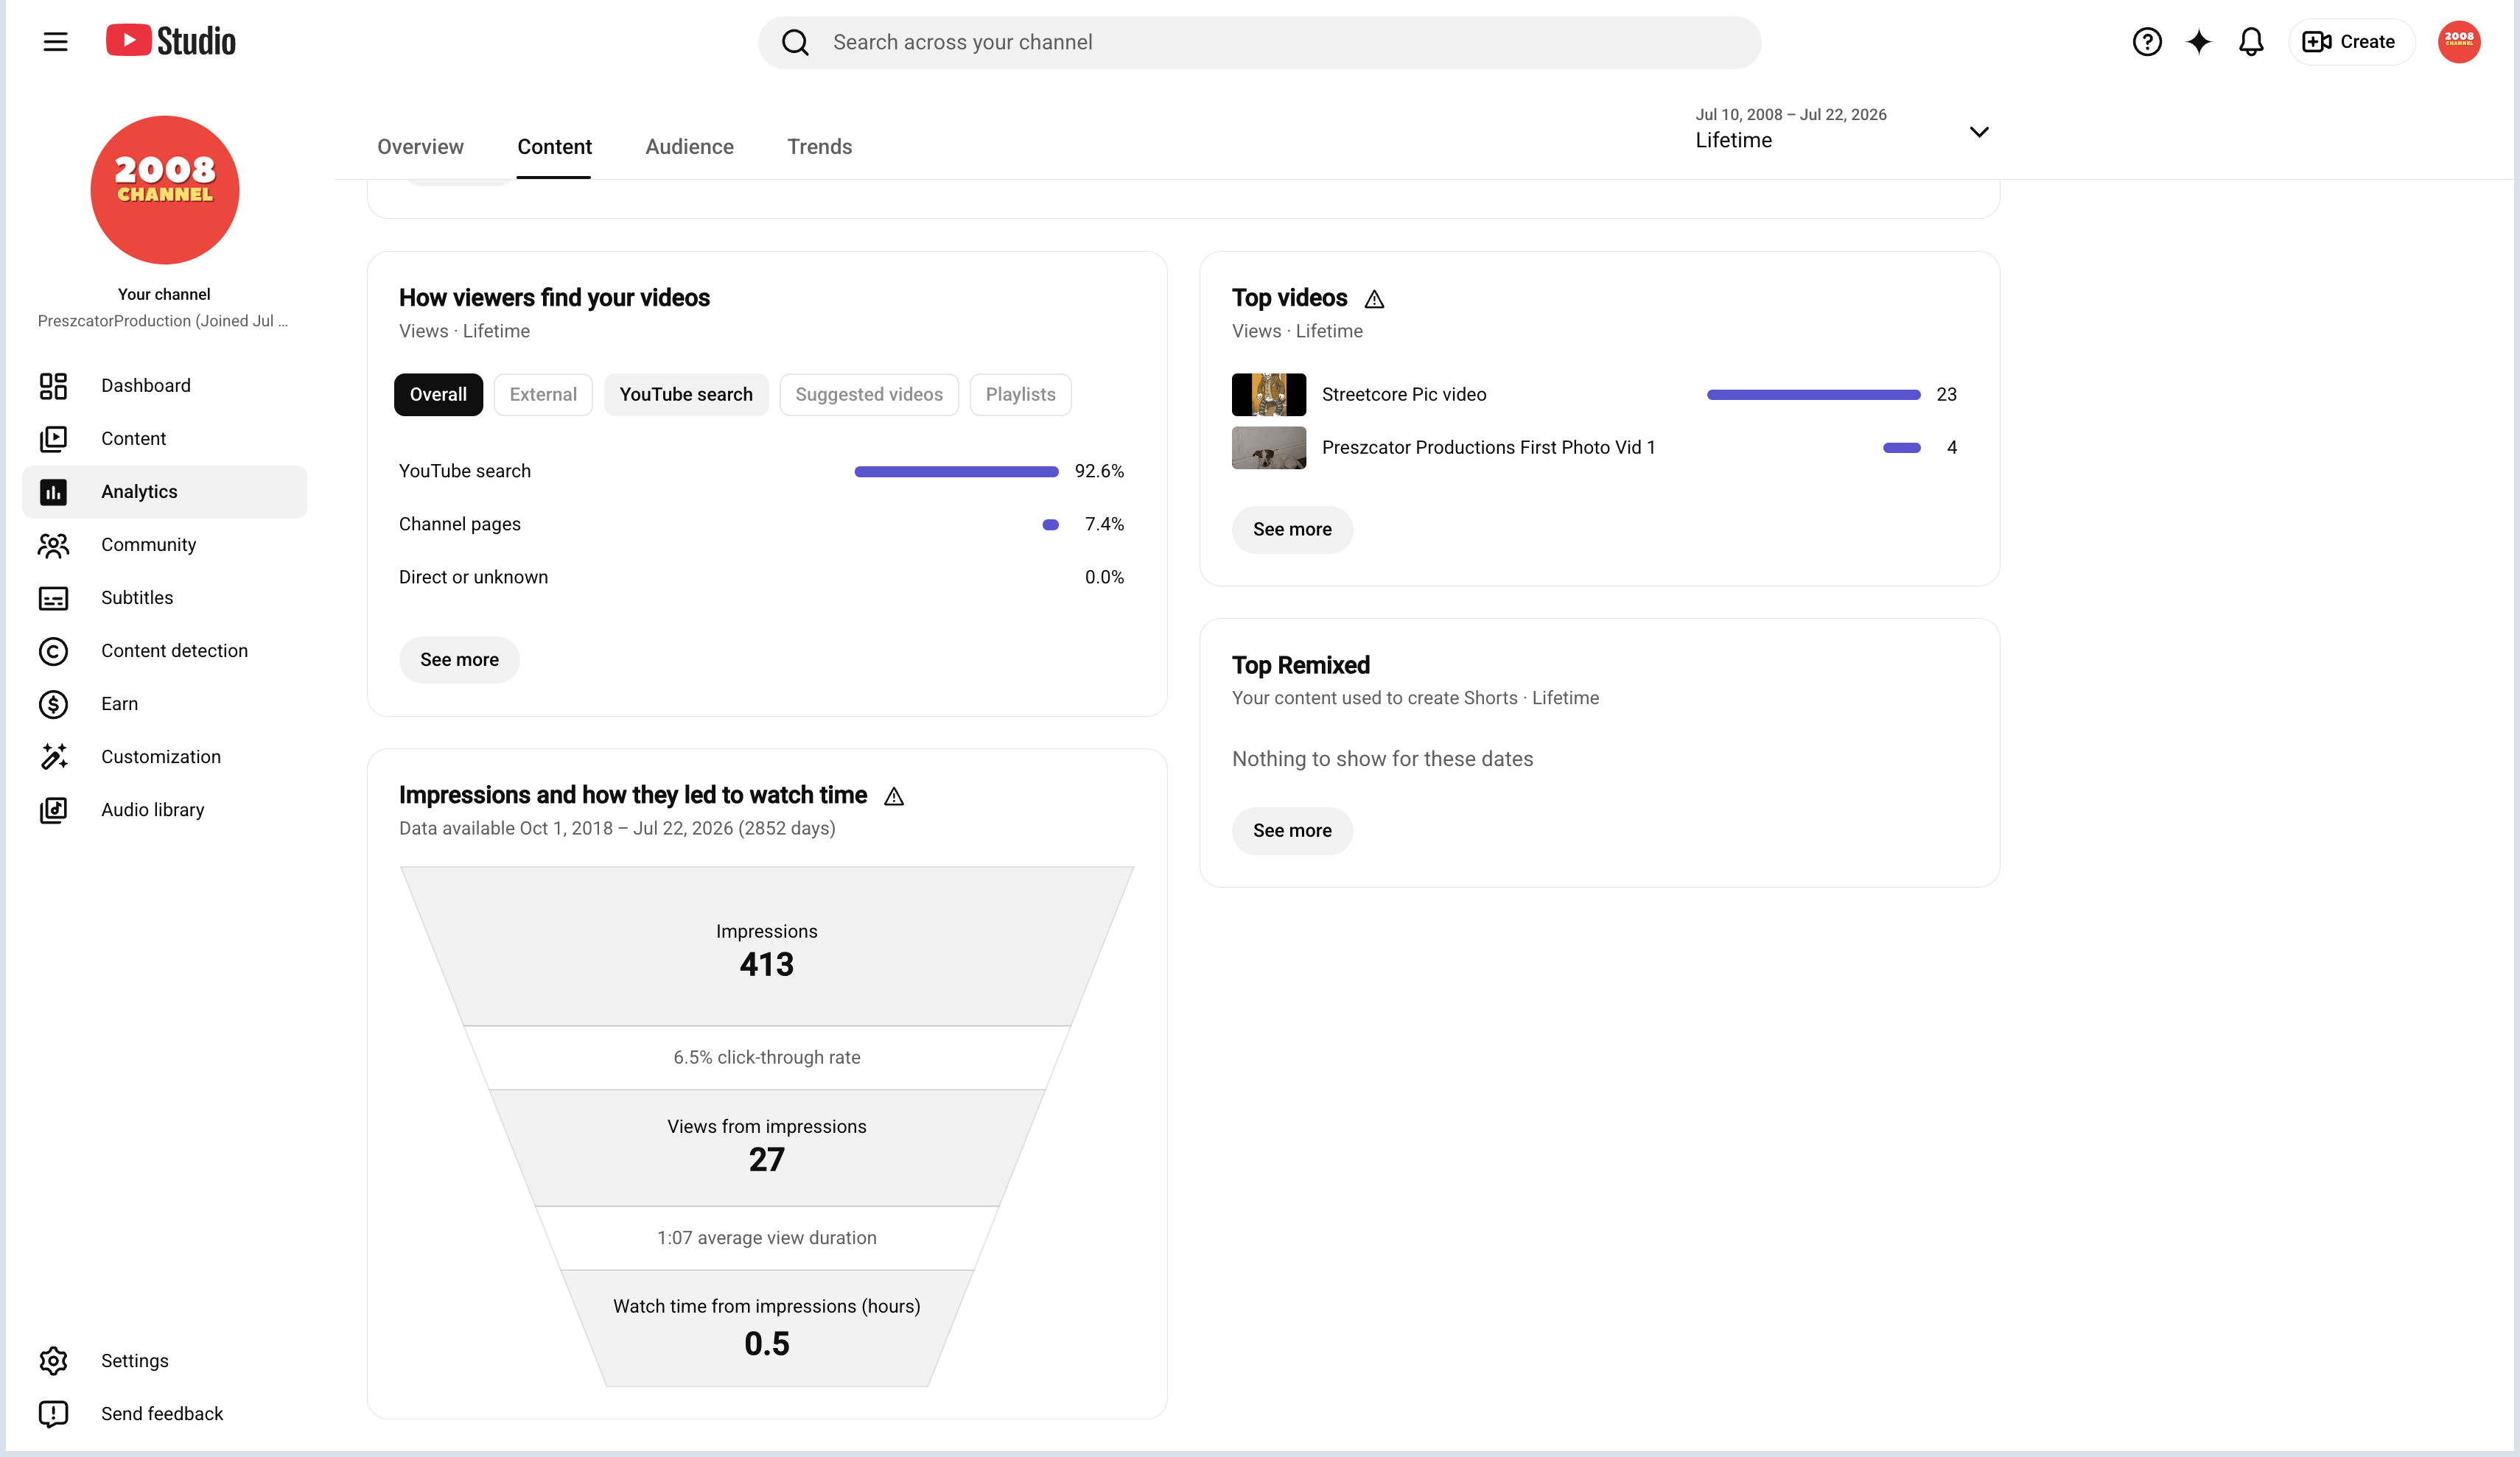Click See more under traffic sources
The width and height of the screenshot is (2520, 1457).
pyautogui.click(x=459, y=660)
